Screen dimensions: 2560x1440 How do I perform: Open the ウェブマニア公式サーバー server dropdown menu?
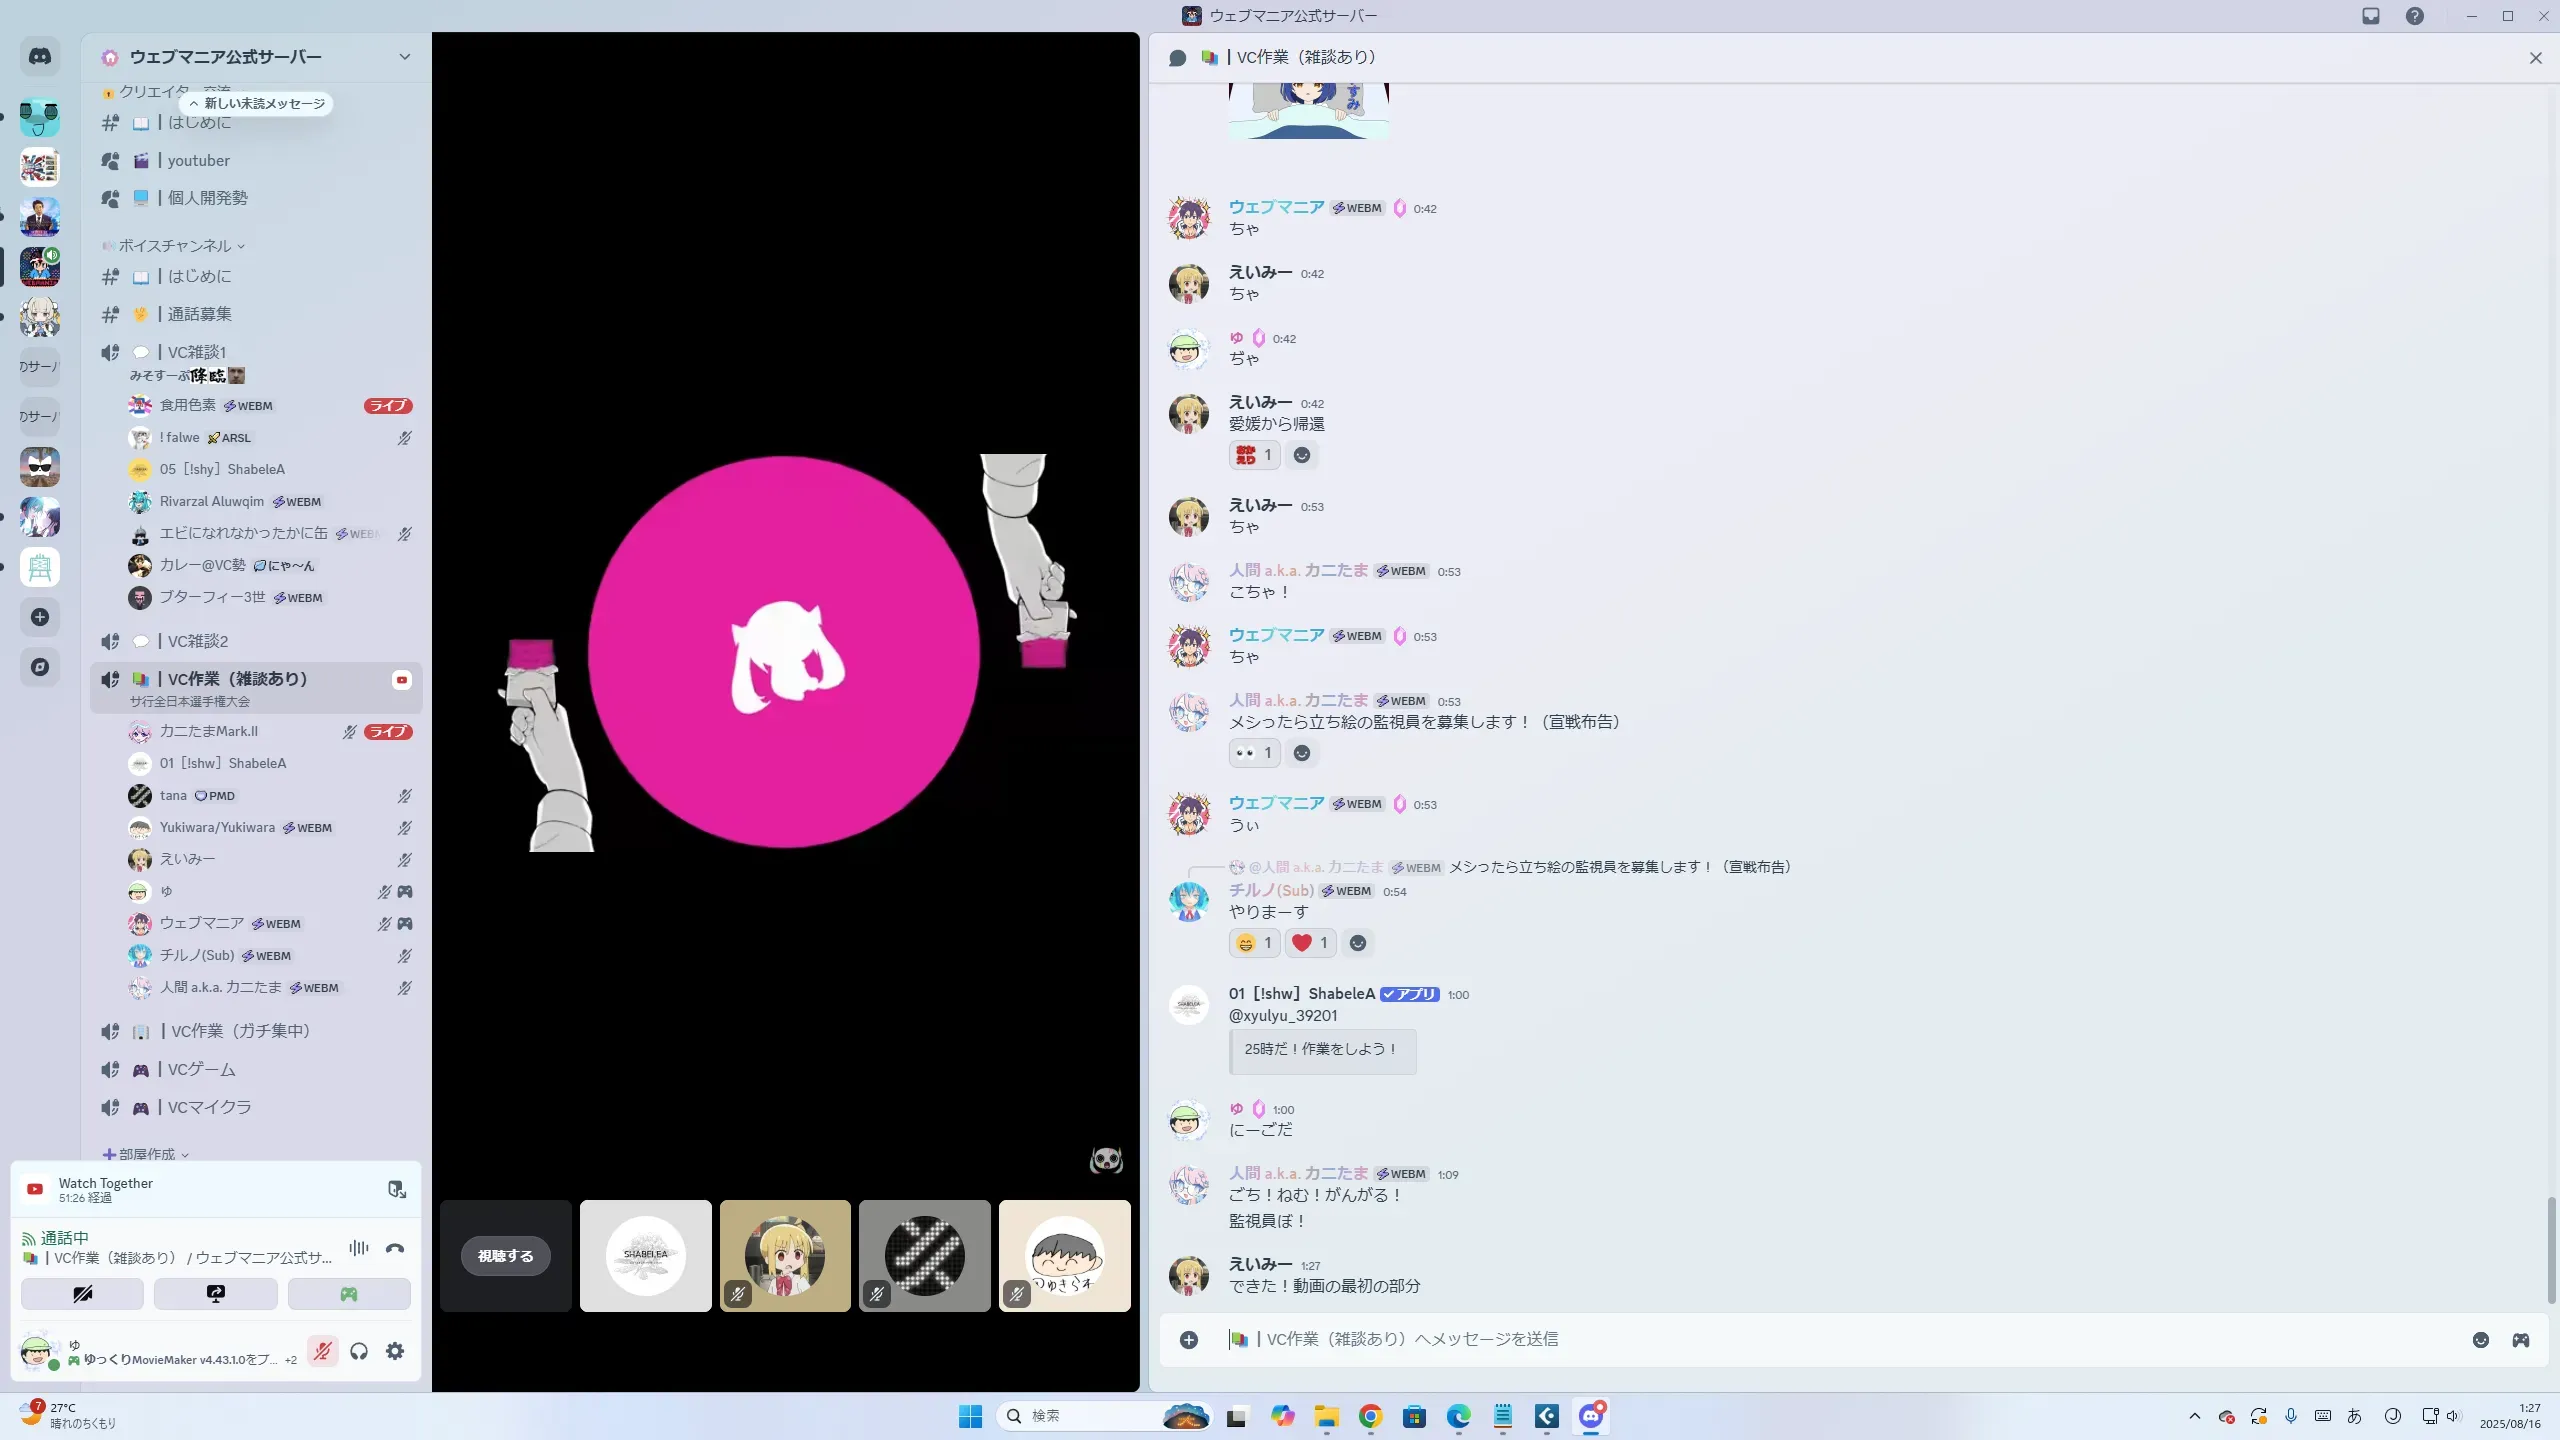point(404,57)
